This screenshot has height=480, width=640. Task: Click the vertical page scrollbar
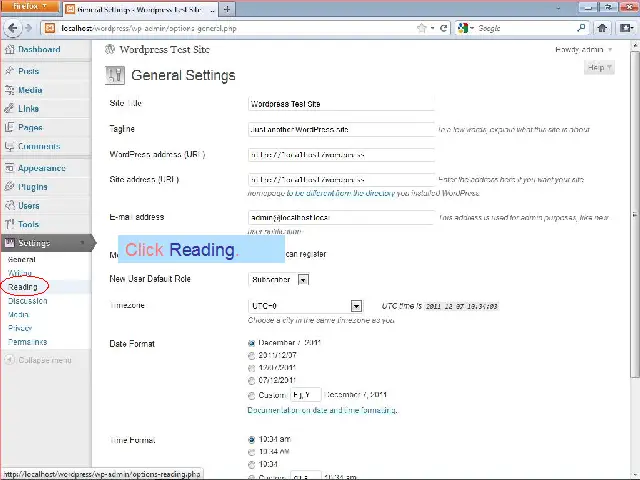click(635, 216)
